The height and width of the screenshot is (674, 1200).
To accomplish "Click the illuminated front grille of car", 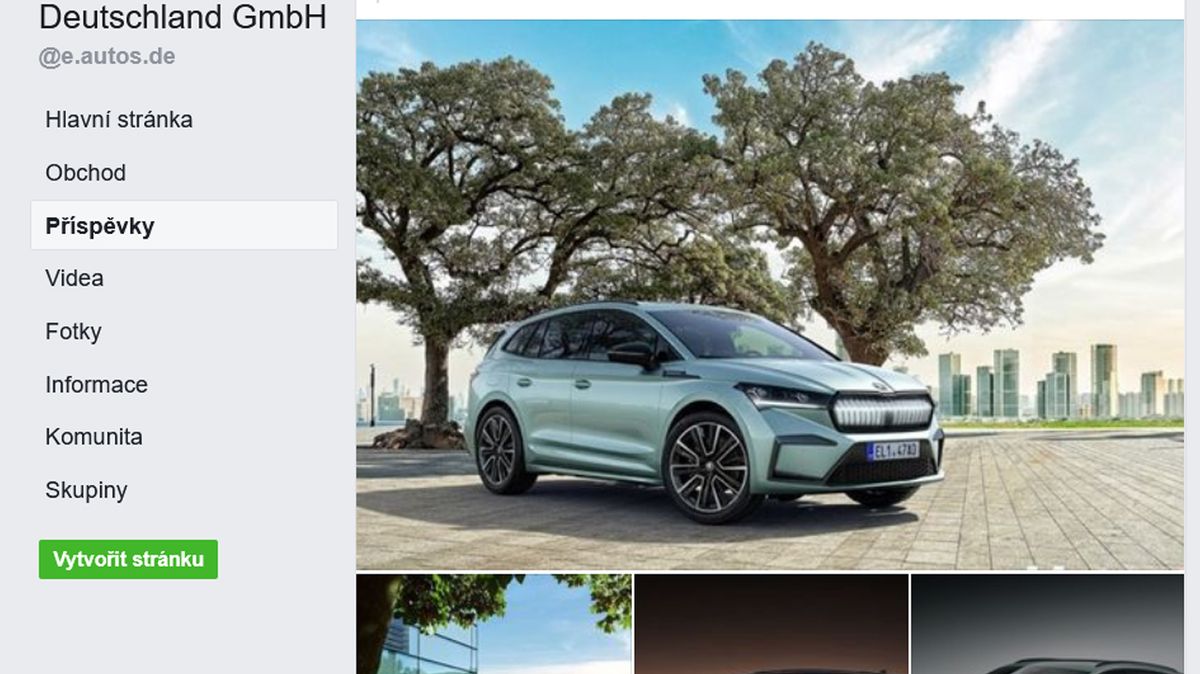I will 883,411.
